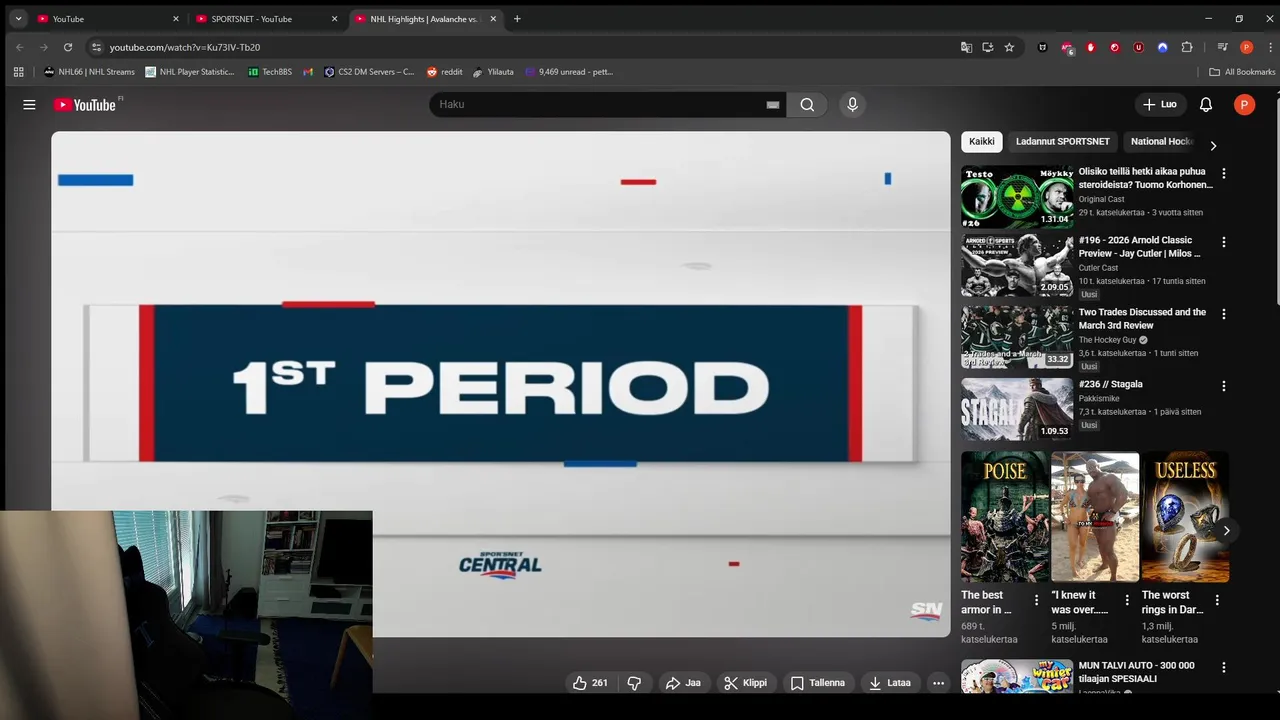Close the NHL Highlights tab
Screen dimensions: 1280x720
[x=493, y=18]
